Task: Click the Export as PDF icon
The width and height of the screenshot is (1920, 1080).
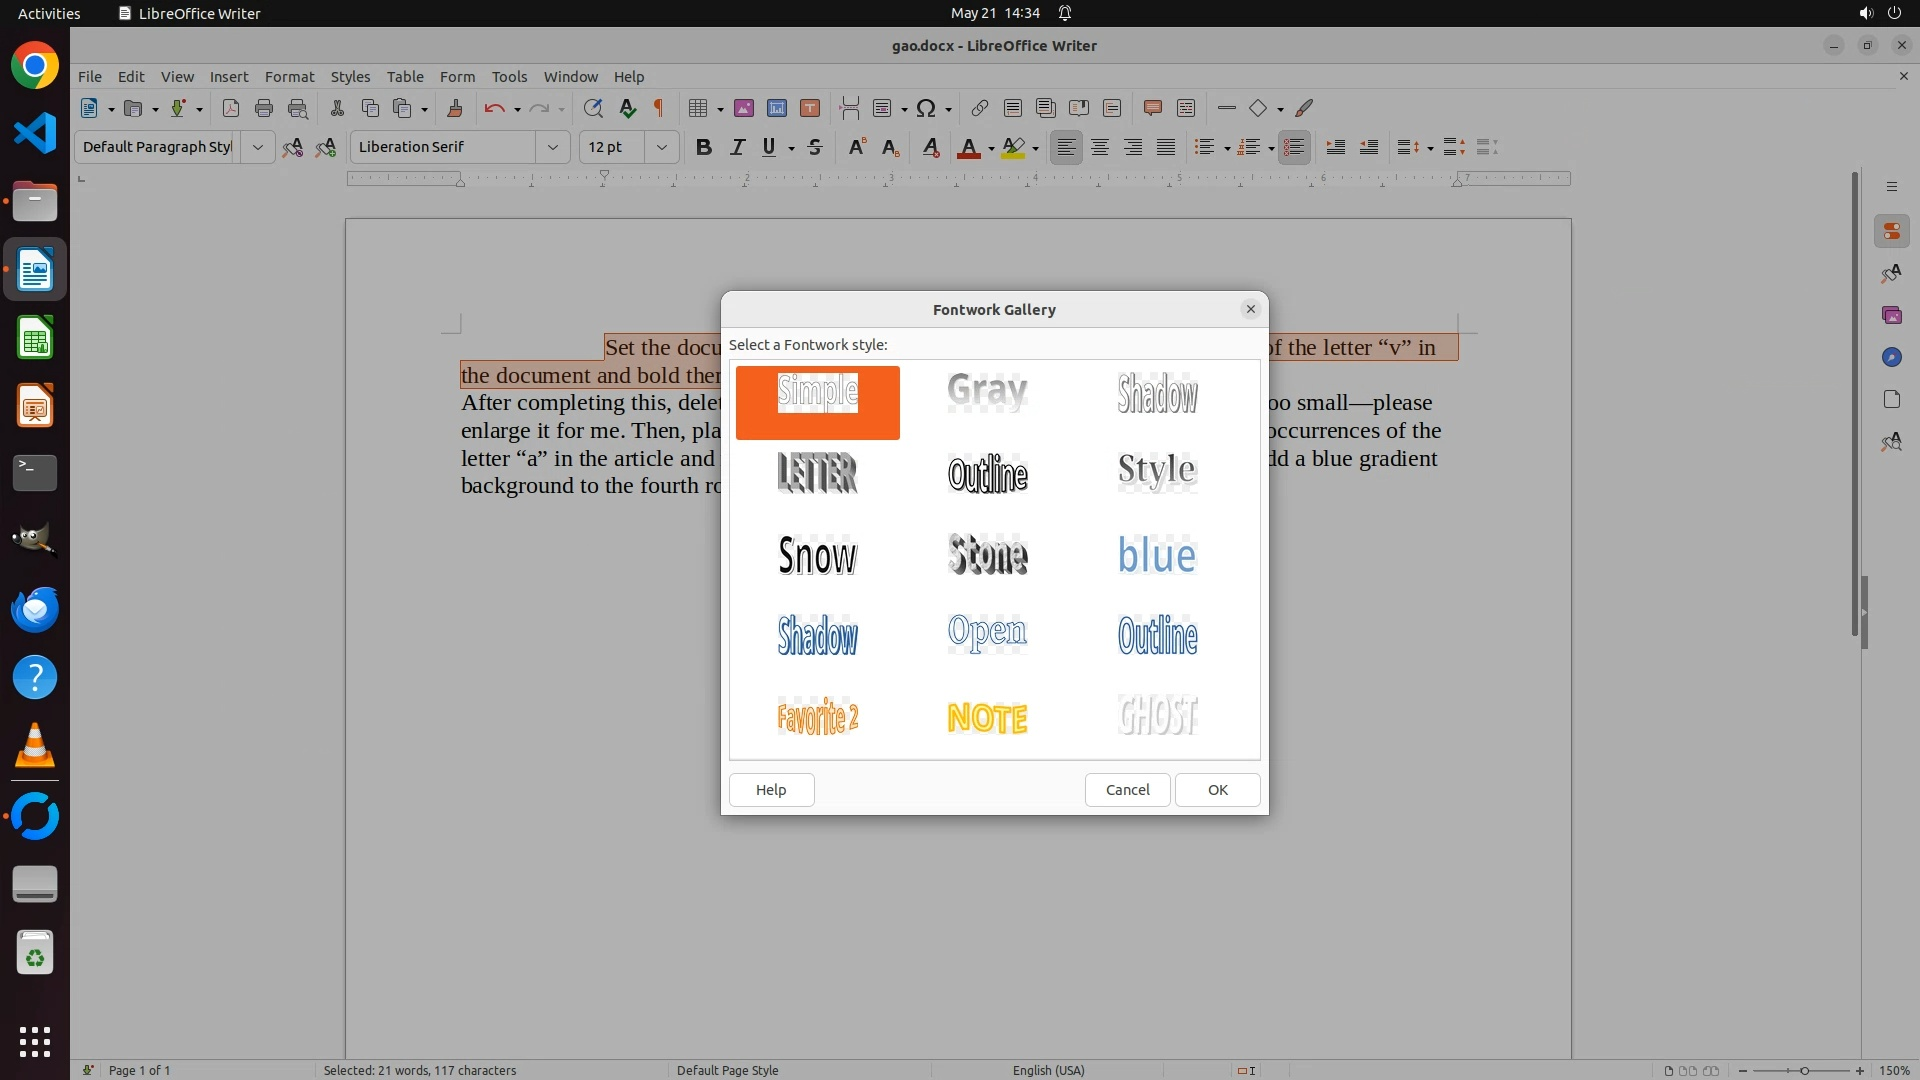Action: 231,108
